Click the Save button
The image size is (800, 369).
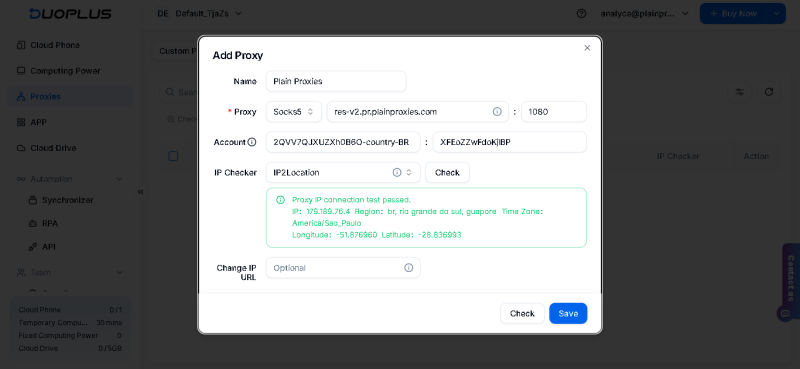568,313
